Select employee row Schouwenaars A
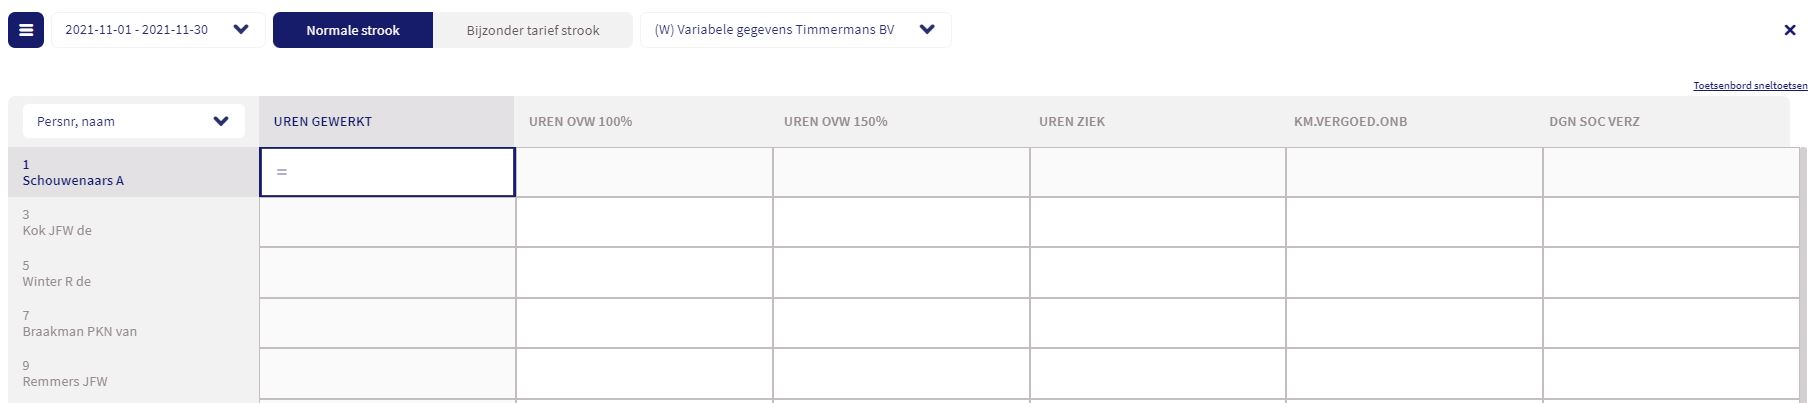 point(73,173)
